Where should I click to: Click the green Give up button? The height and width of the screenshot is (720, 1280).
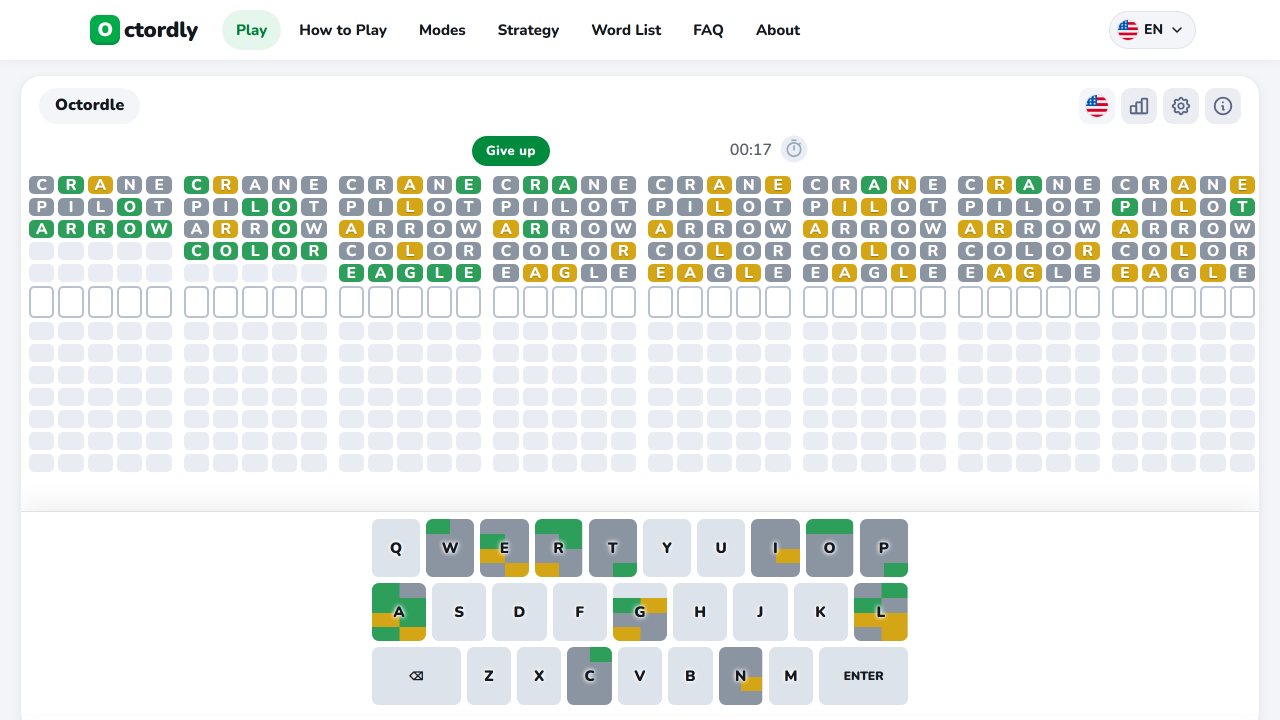[x=511, y=151]
